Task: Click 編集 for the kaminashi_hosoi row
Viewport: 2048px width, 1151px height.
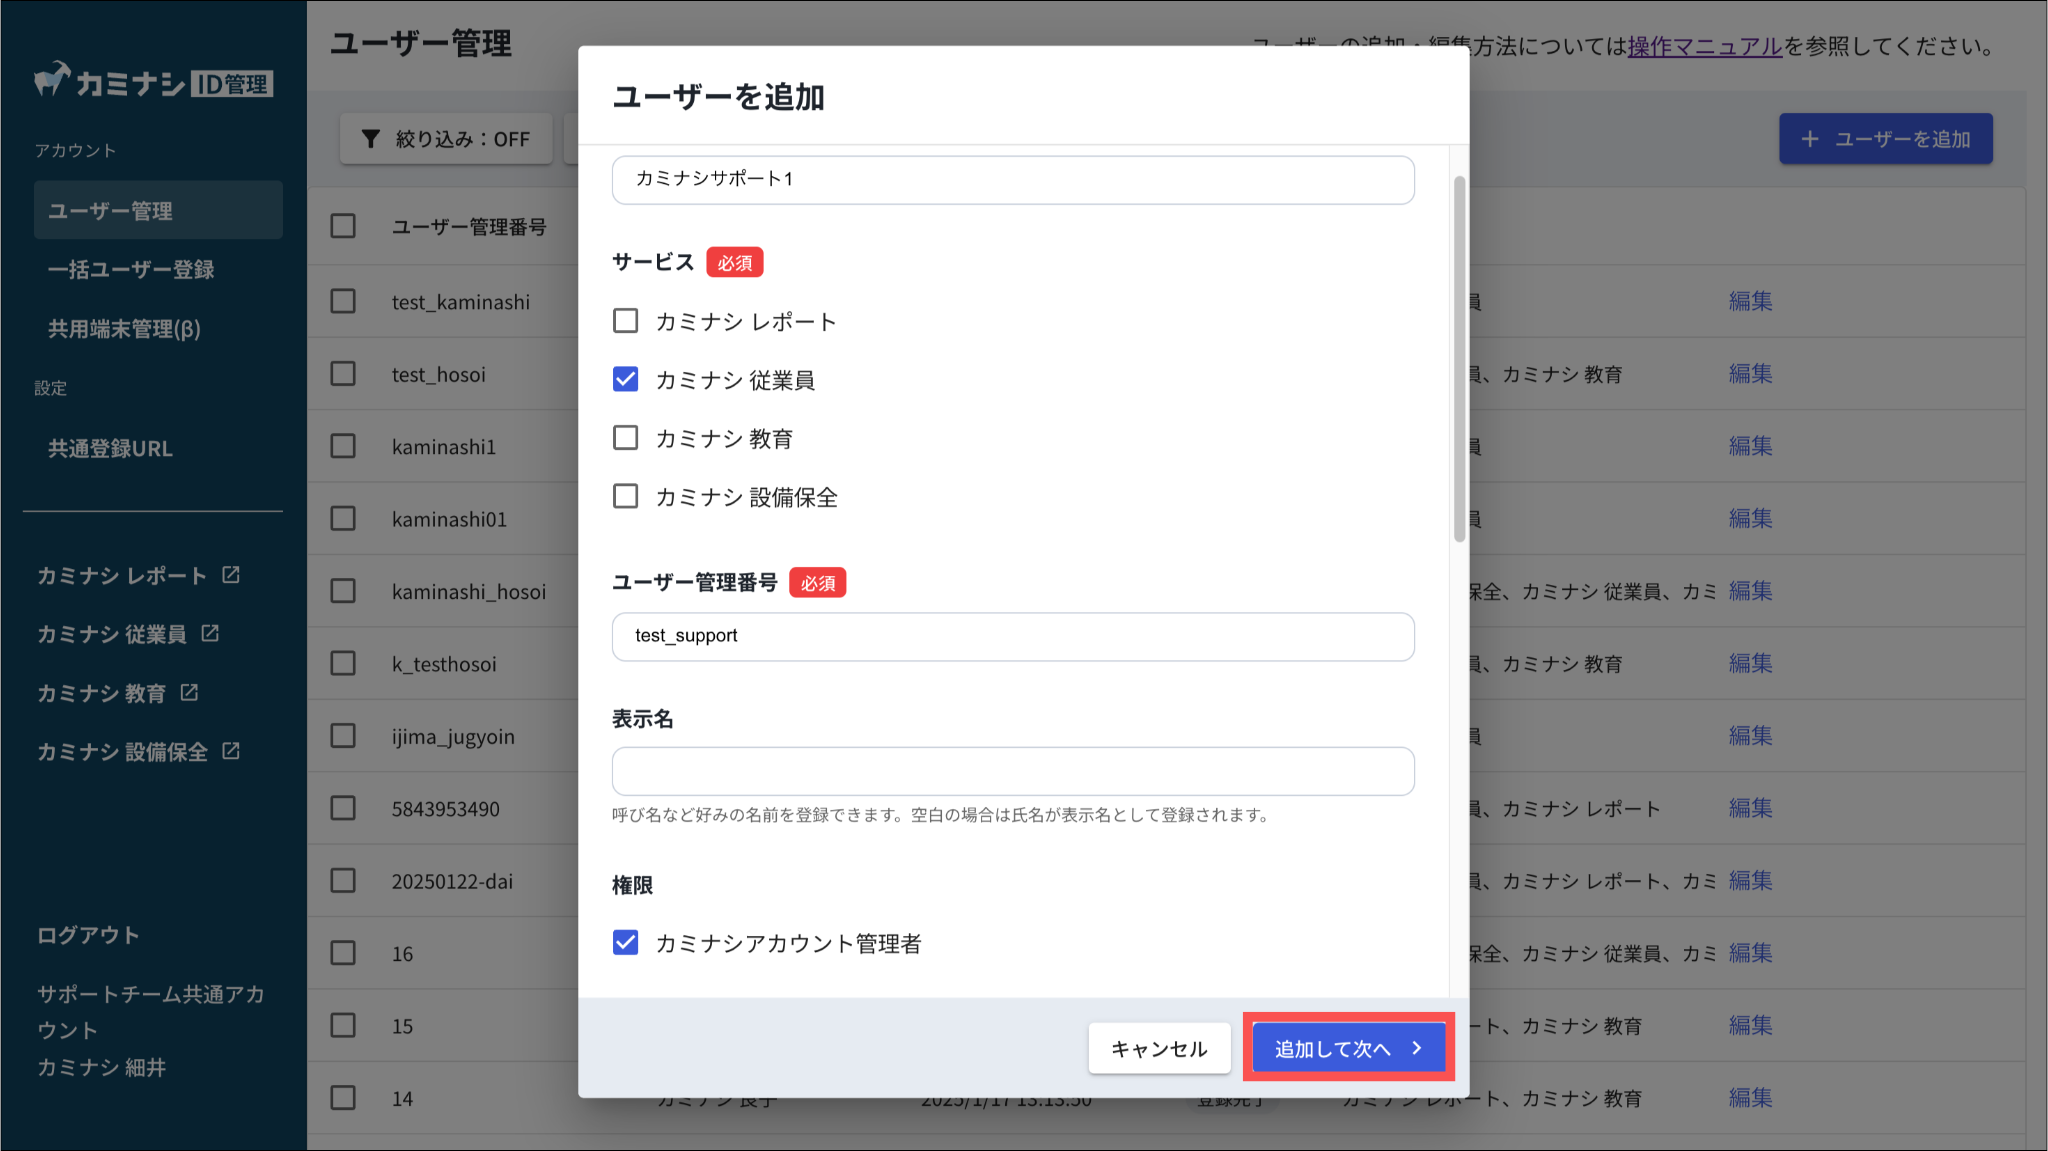Action: pyautogui.click(x=1750, y=591)
